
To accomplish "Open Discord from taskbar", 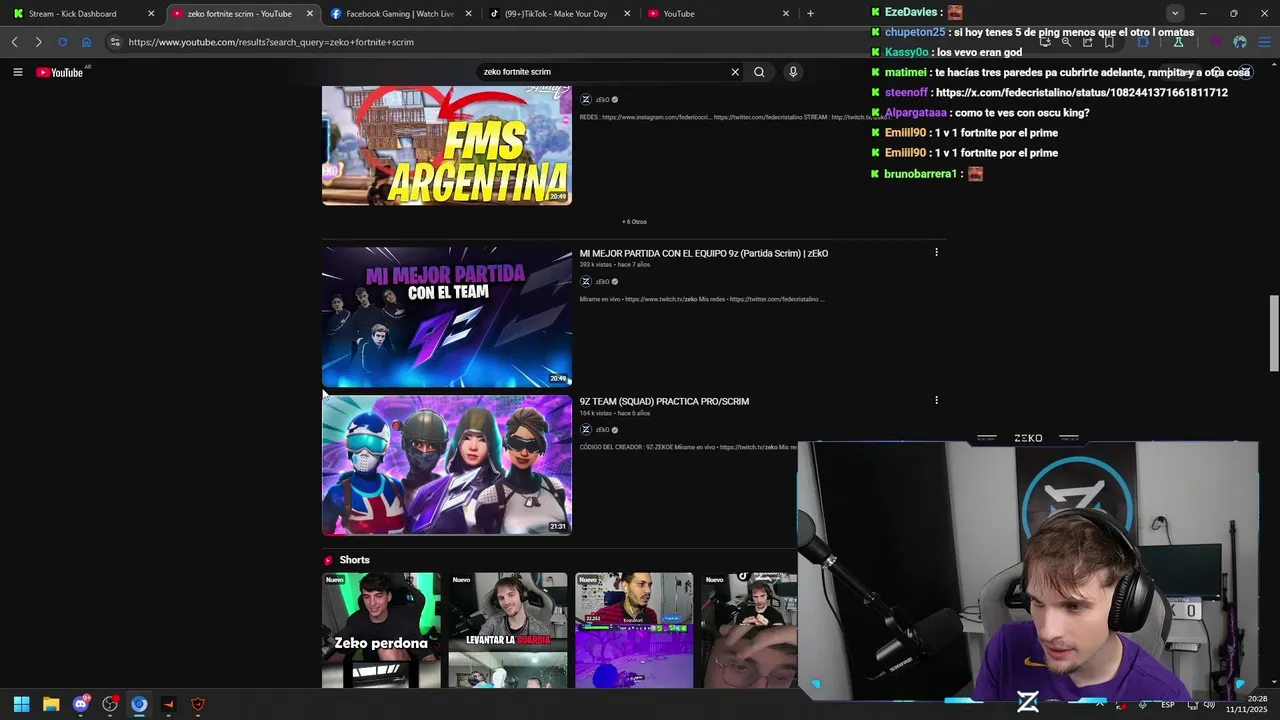I will pyautogui.click(x=80, y=704).
